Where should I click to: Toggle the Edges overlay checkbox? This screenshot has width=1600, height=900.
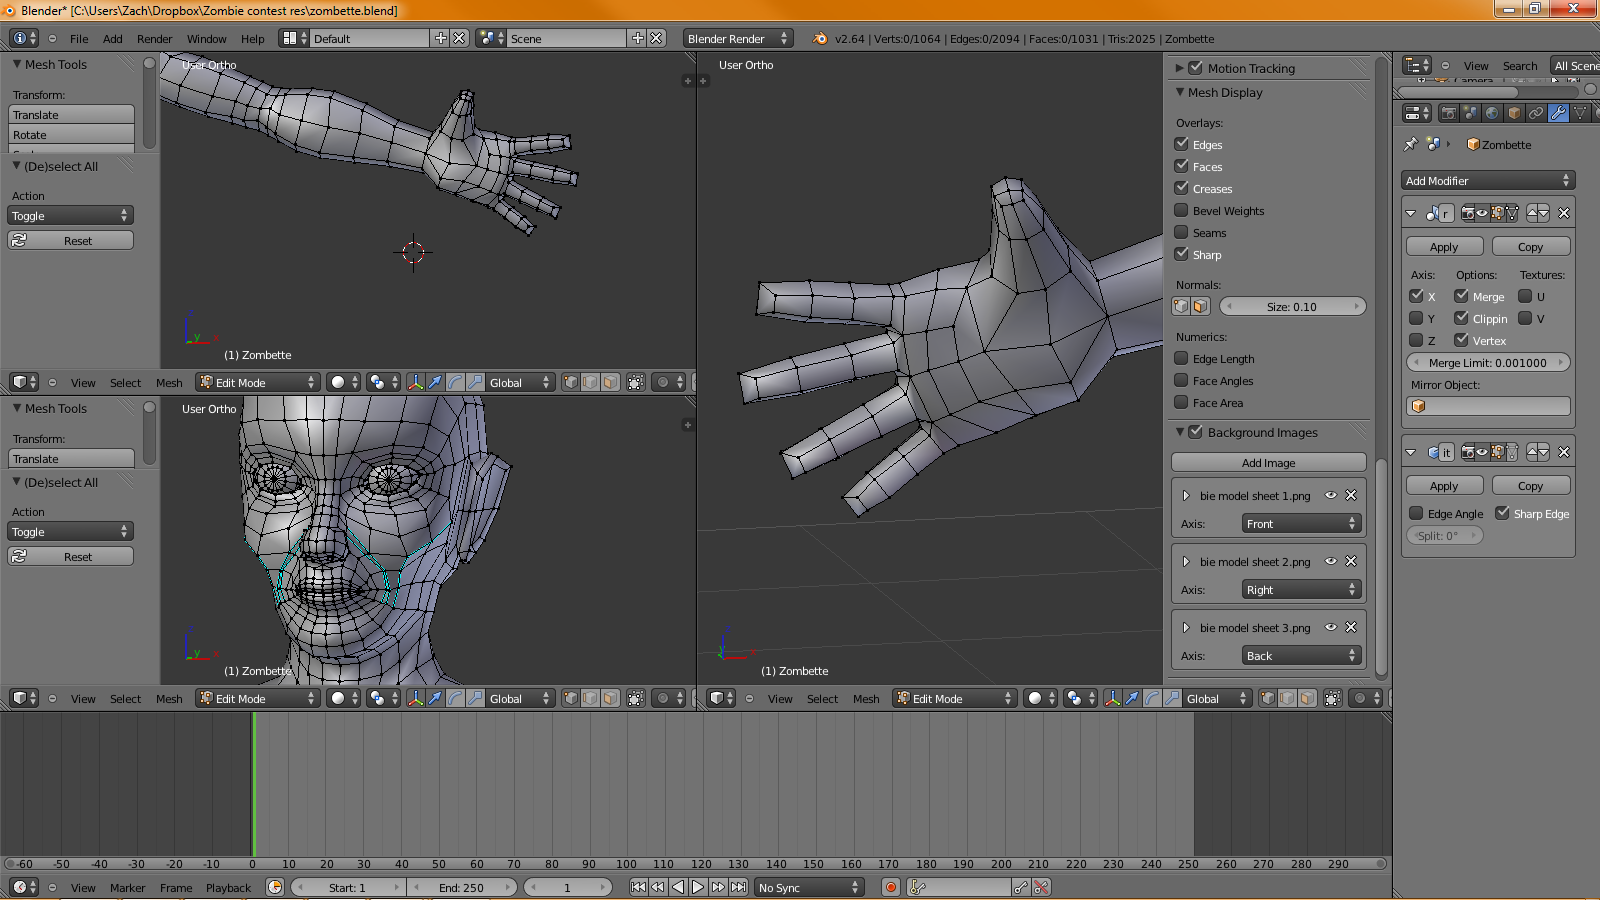pyautogui.click(x=1181, y=144)
